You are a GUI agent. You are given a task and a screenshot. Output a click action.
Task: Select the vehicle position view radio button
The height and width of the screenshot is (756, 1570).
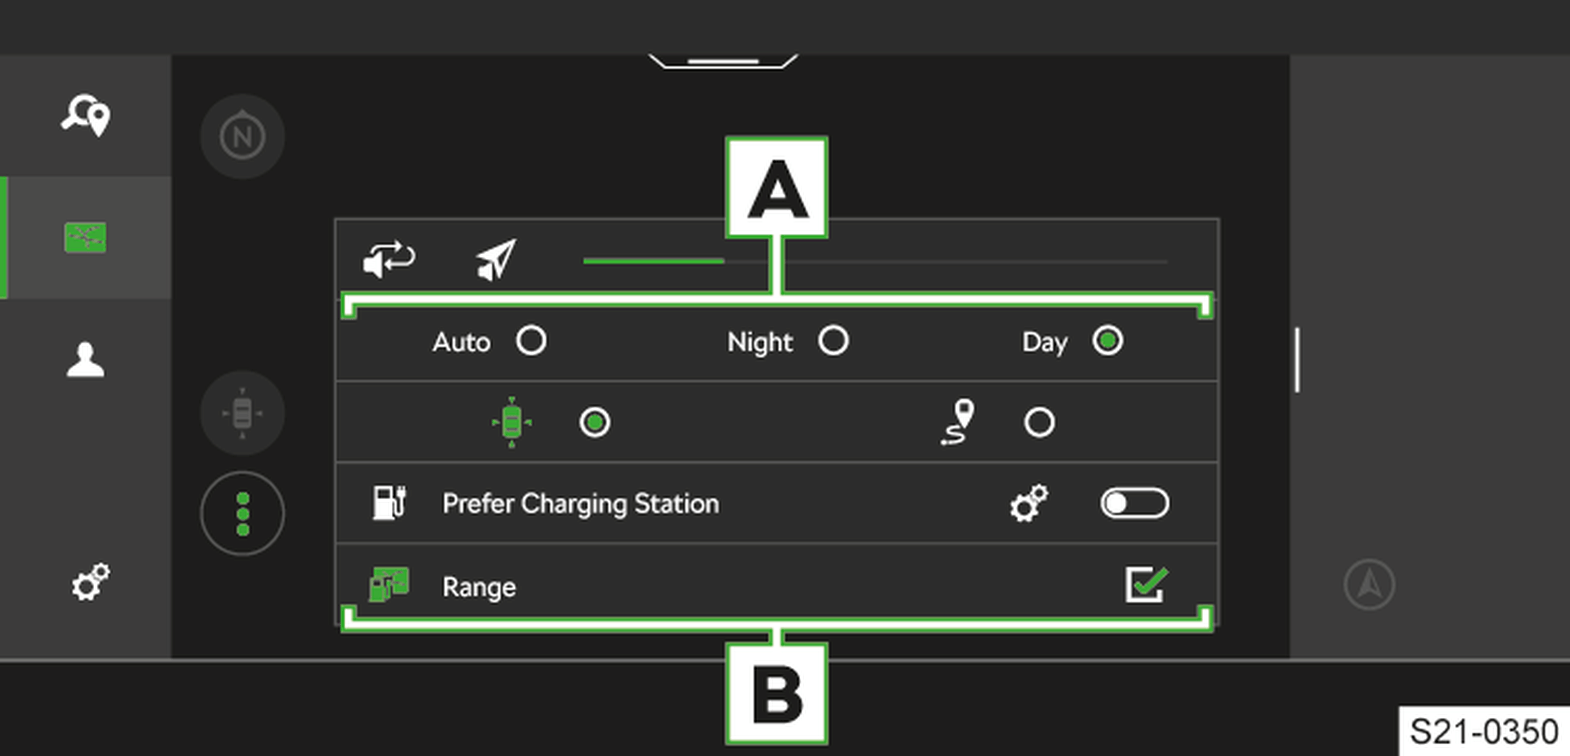pyautogui.click(x=595, y=422)
